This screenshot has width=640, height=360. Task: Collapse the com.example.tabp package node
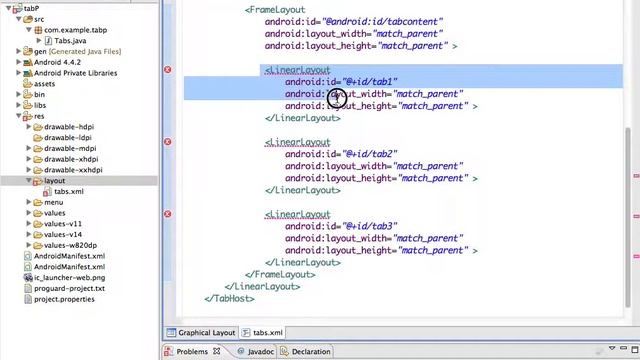[29, 30]
